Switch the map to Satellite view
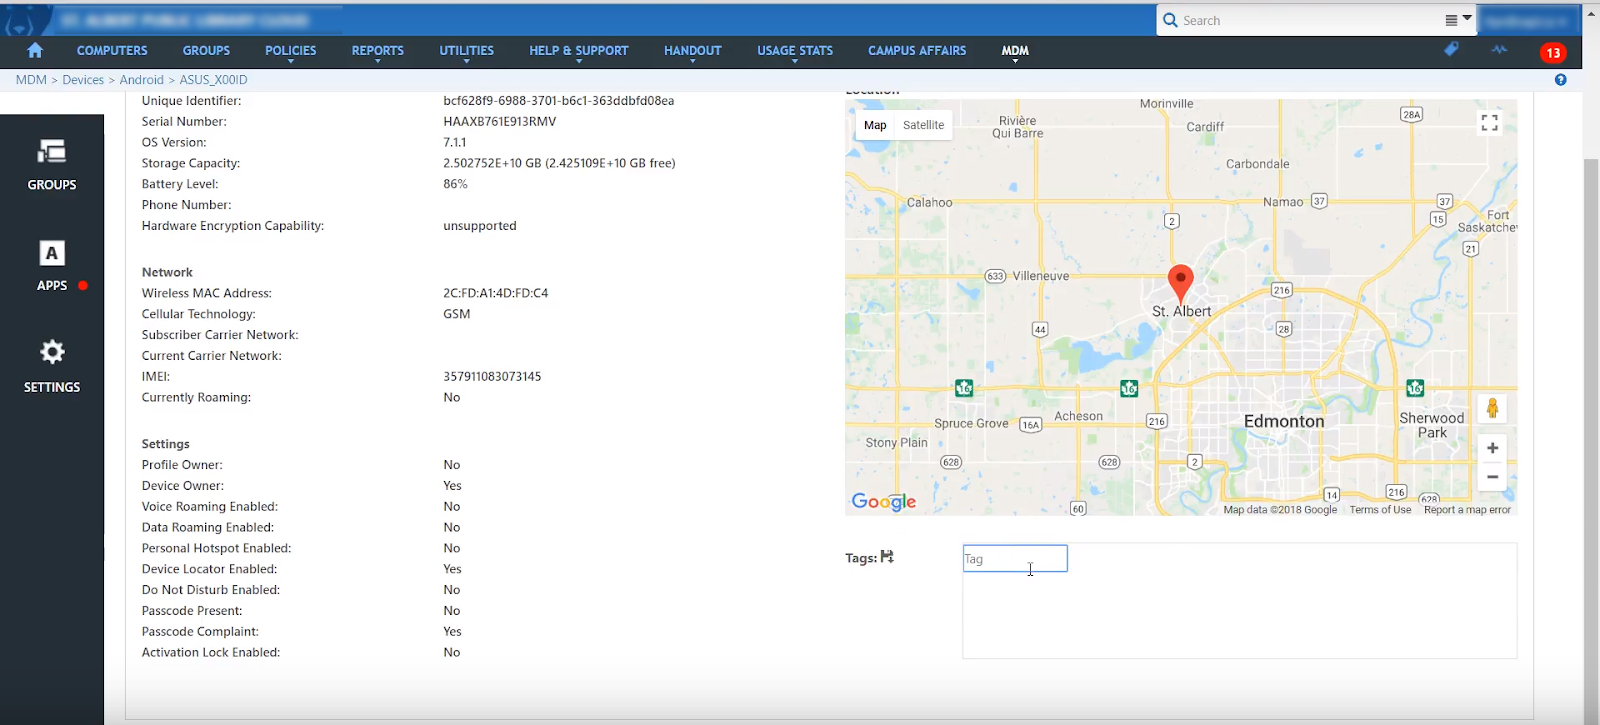The image size is (1600, 725). pos(923,125)
